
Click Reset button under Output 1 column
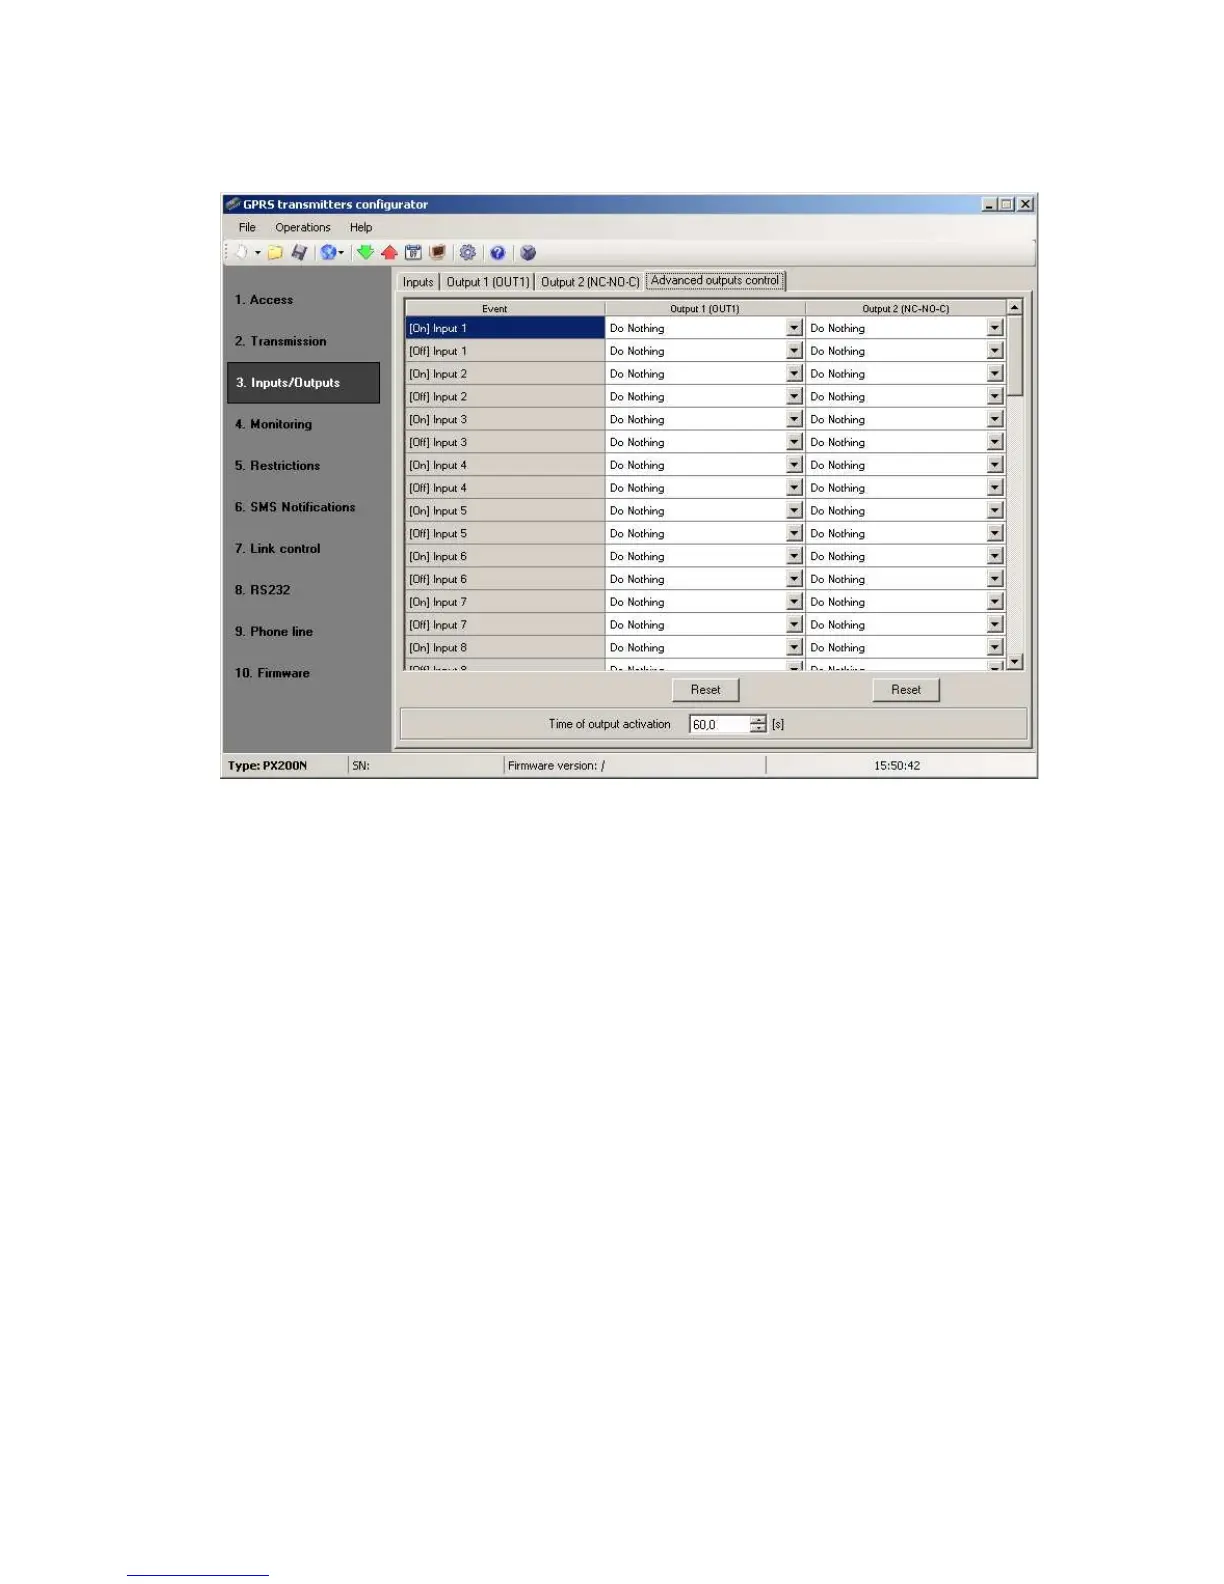point(705,690)
